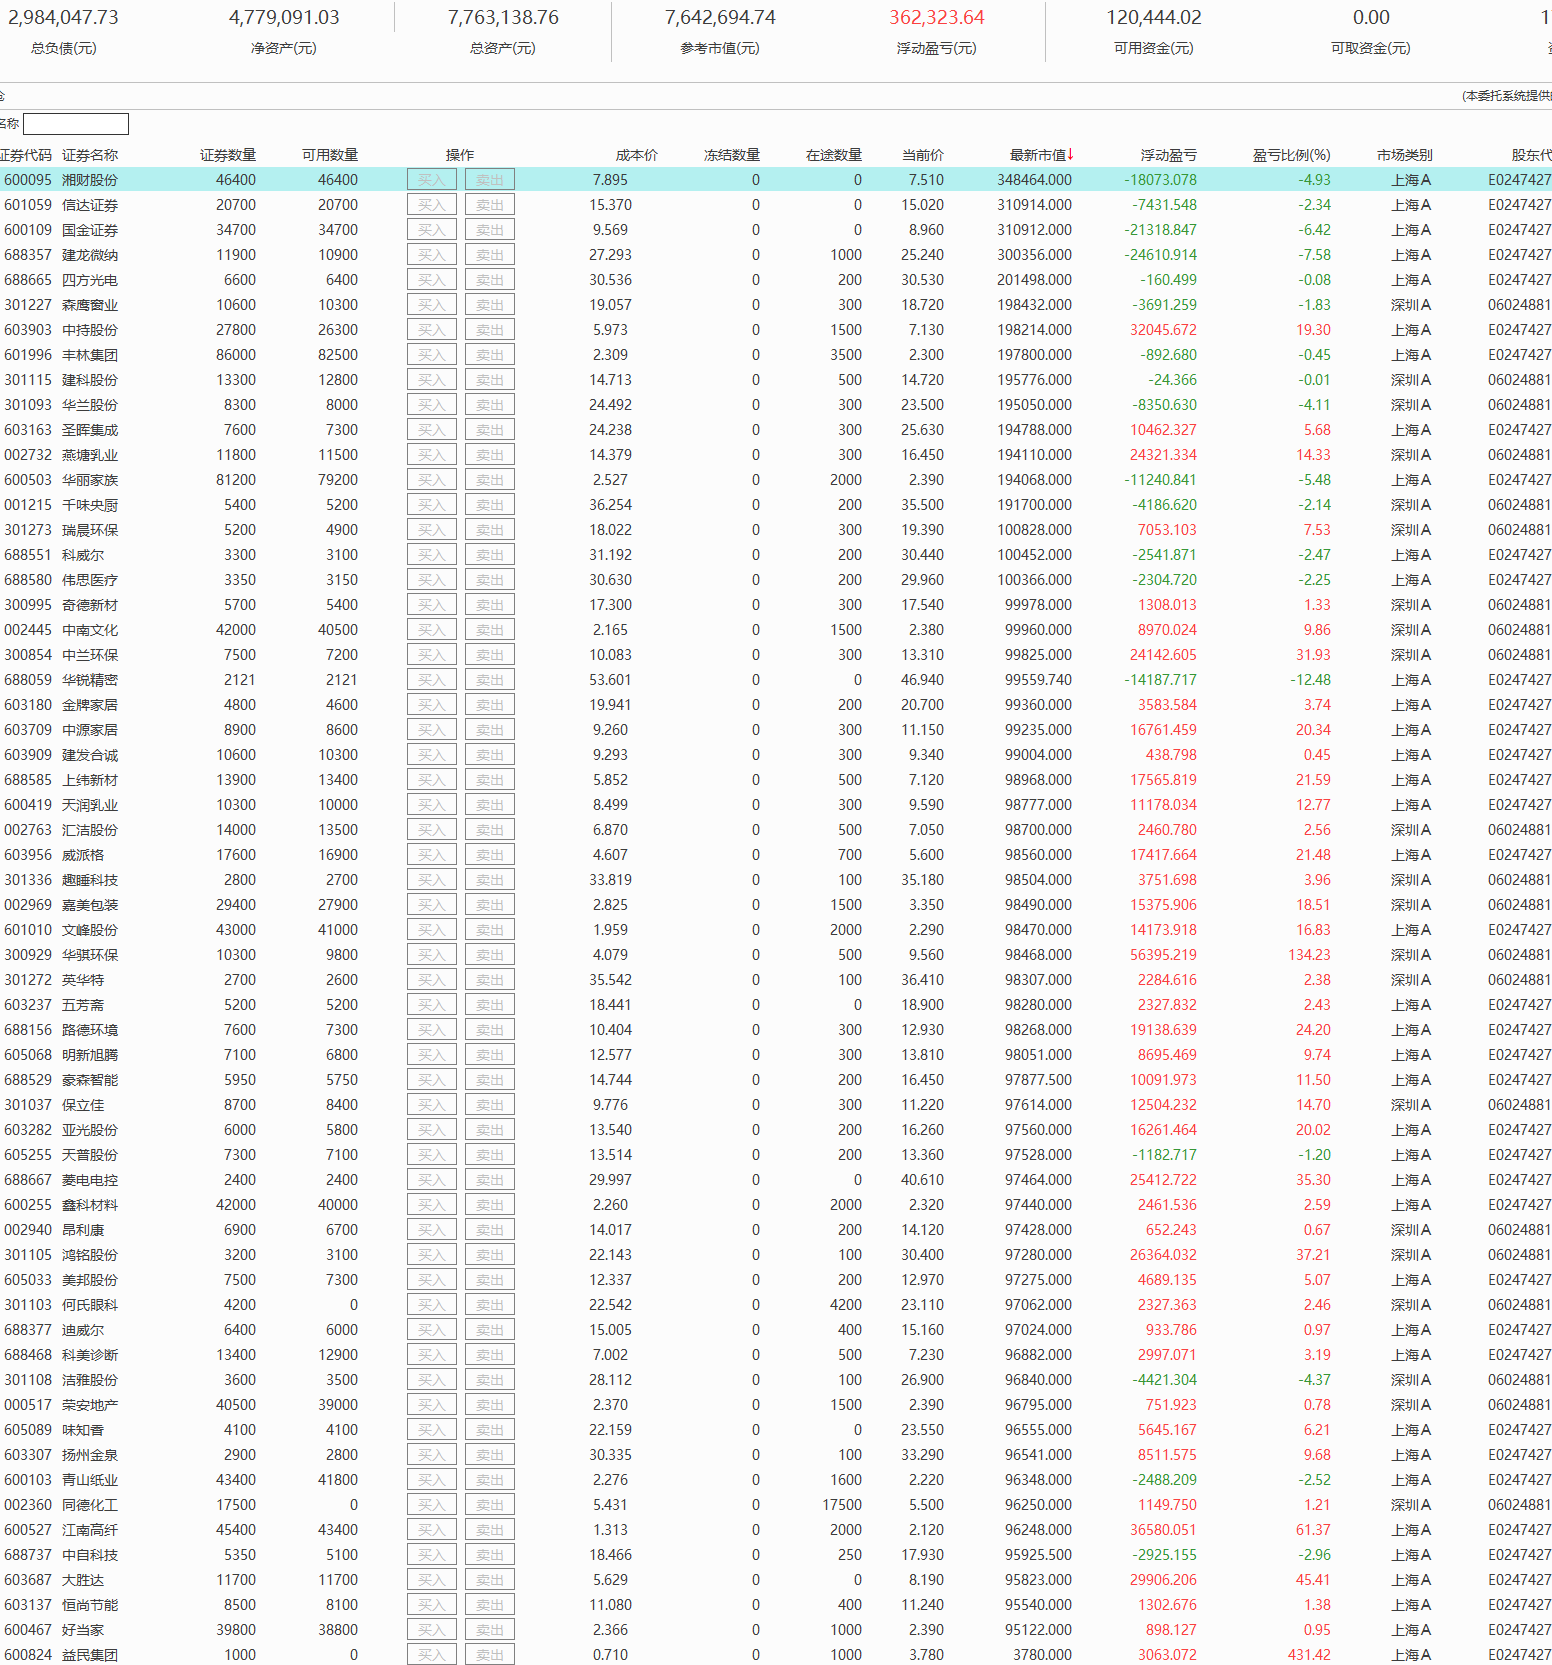Sort by the 盈亏比例(%) column header

point(1291,155)
